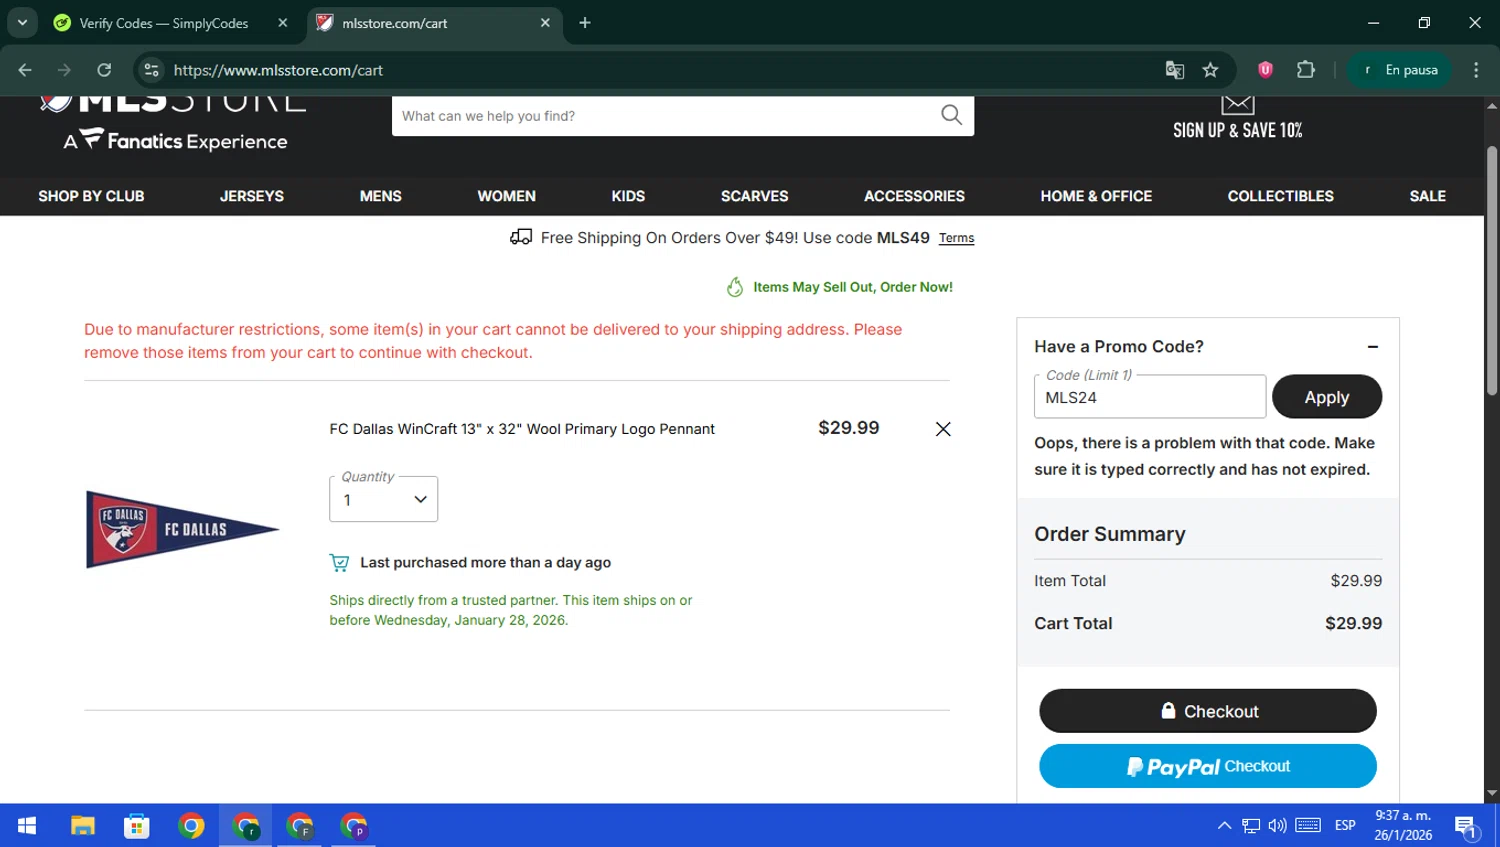Screen dimensions: 1500x847
Task: Click the black Checkout button
Action: pyautogui.click(x=1208, y=711)
